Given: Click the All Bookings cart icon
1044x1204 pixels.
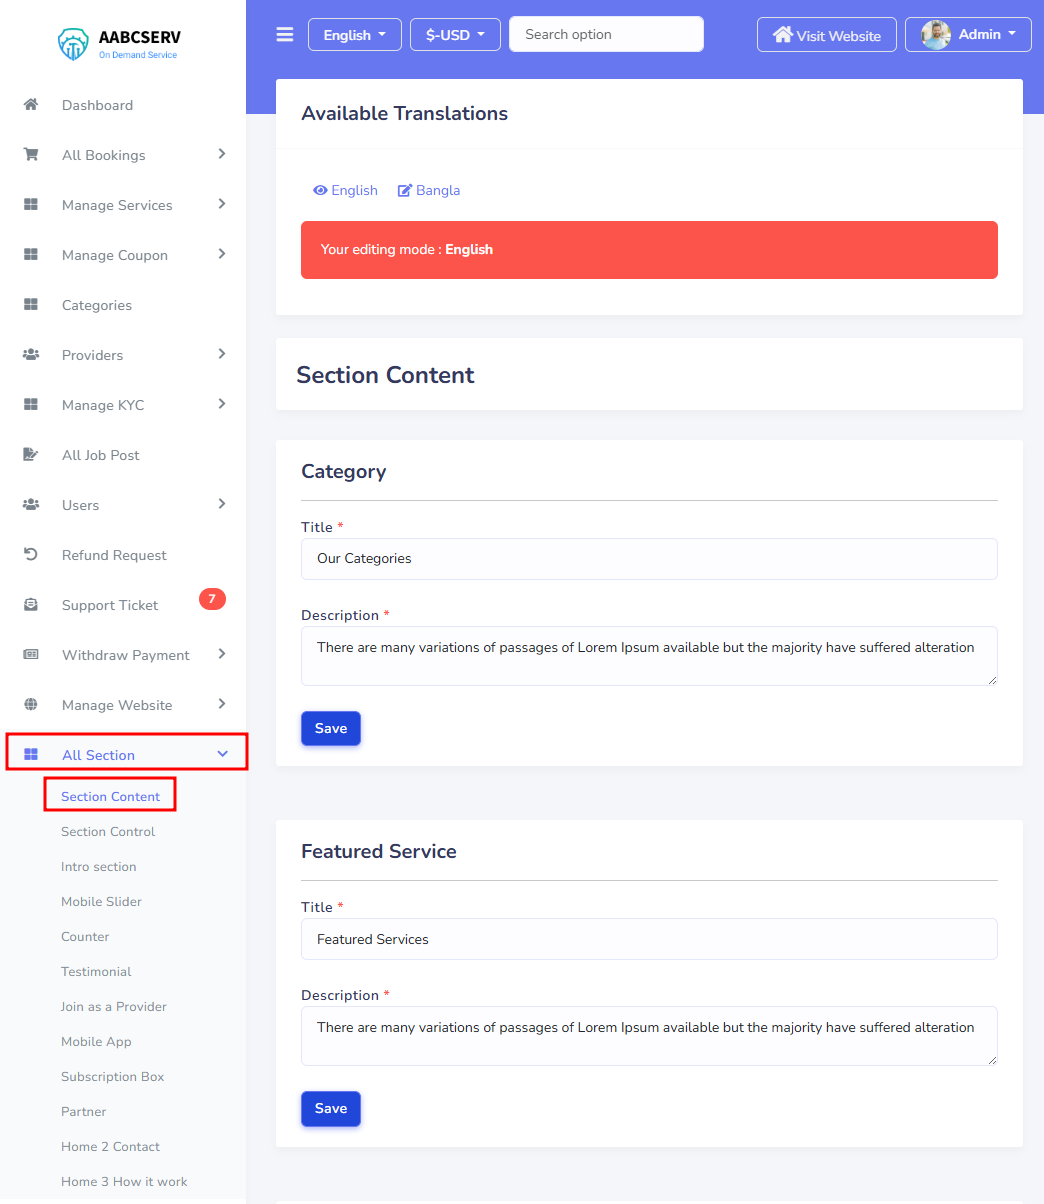Looking at the screenshot, I should tap(31, 155).
